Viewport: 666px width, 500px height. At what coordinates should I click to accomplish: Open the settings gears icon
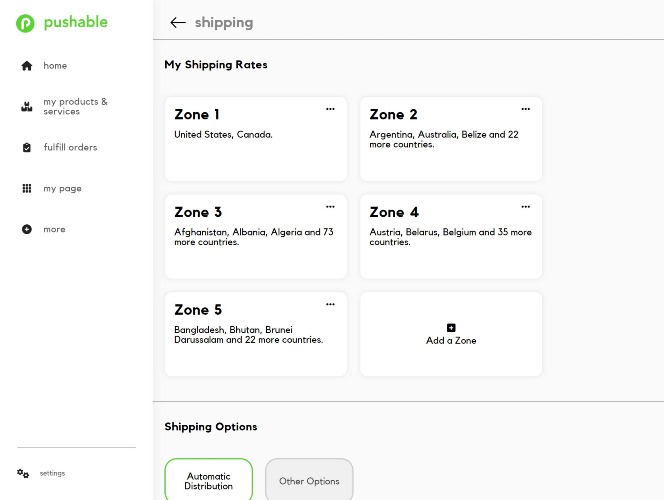coord(23,473)
